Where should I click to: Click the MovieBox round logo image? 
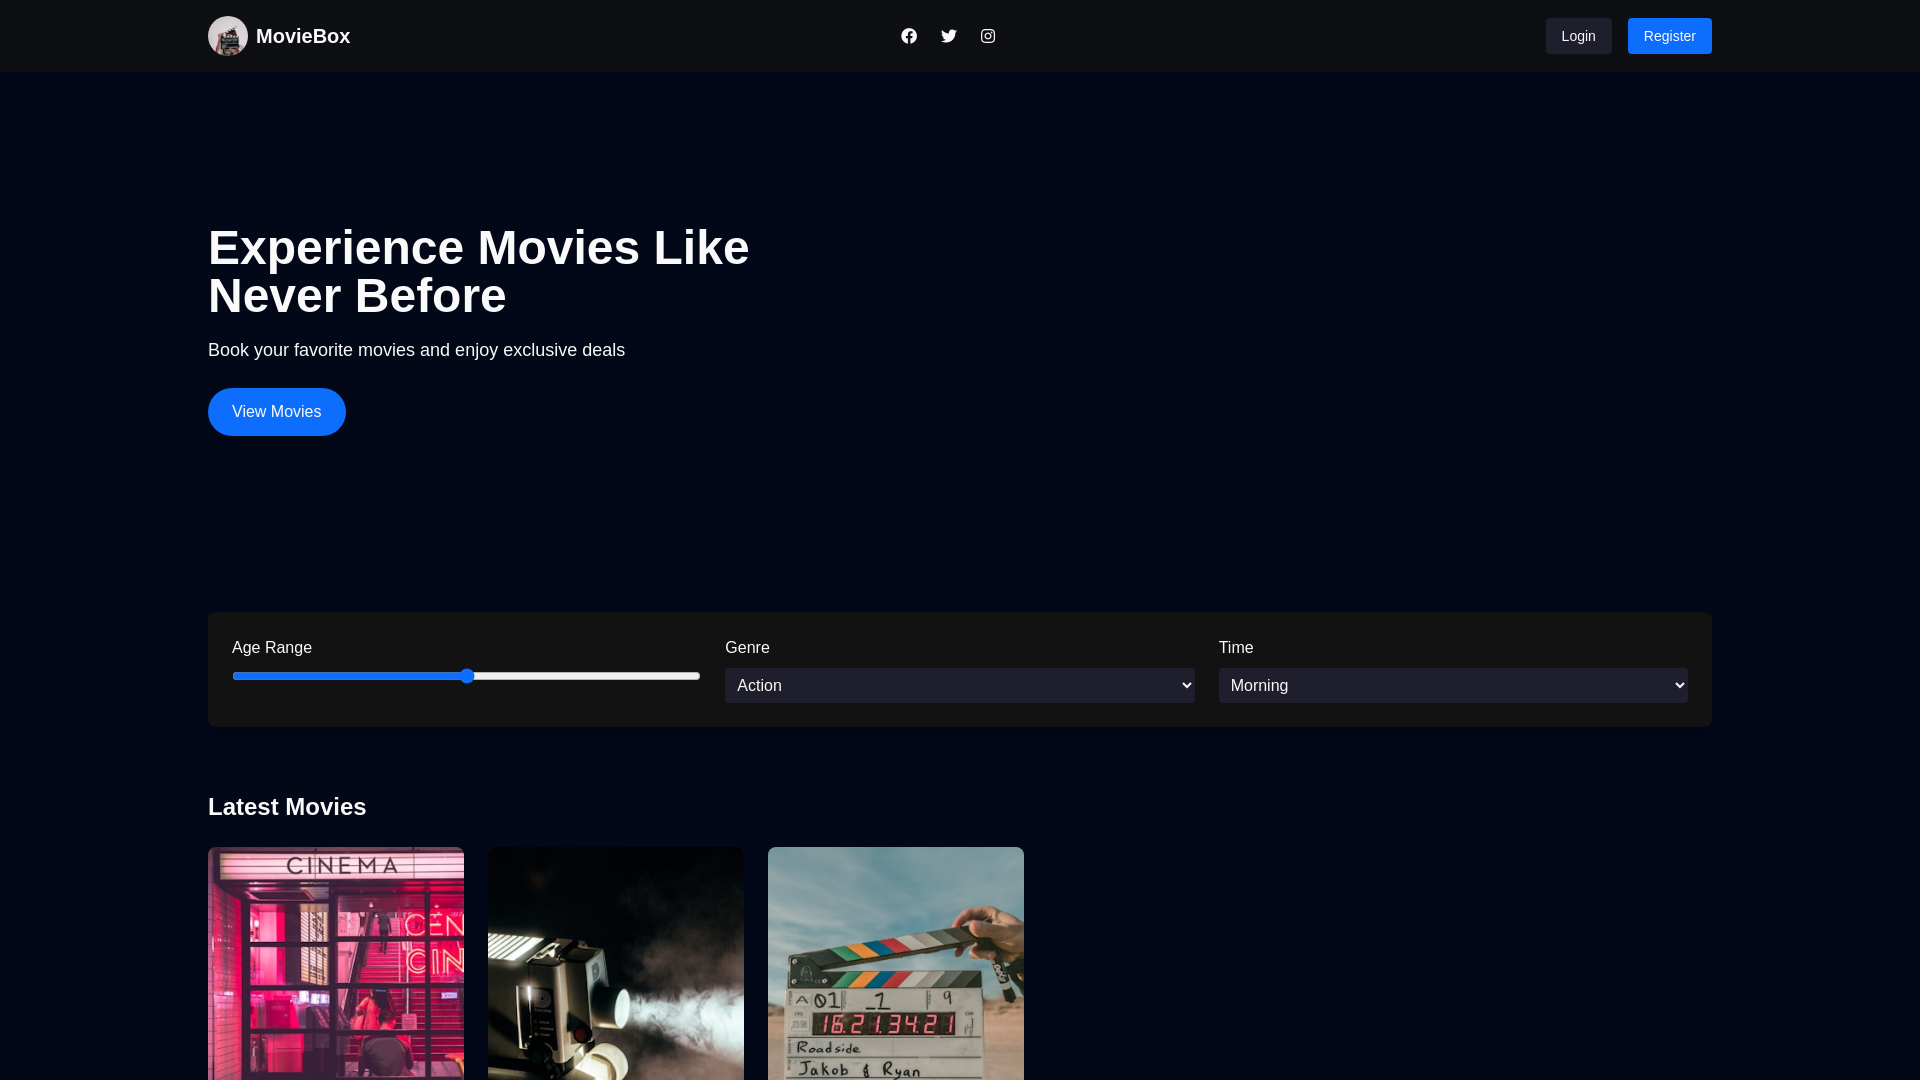click(228, 36)
